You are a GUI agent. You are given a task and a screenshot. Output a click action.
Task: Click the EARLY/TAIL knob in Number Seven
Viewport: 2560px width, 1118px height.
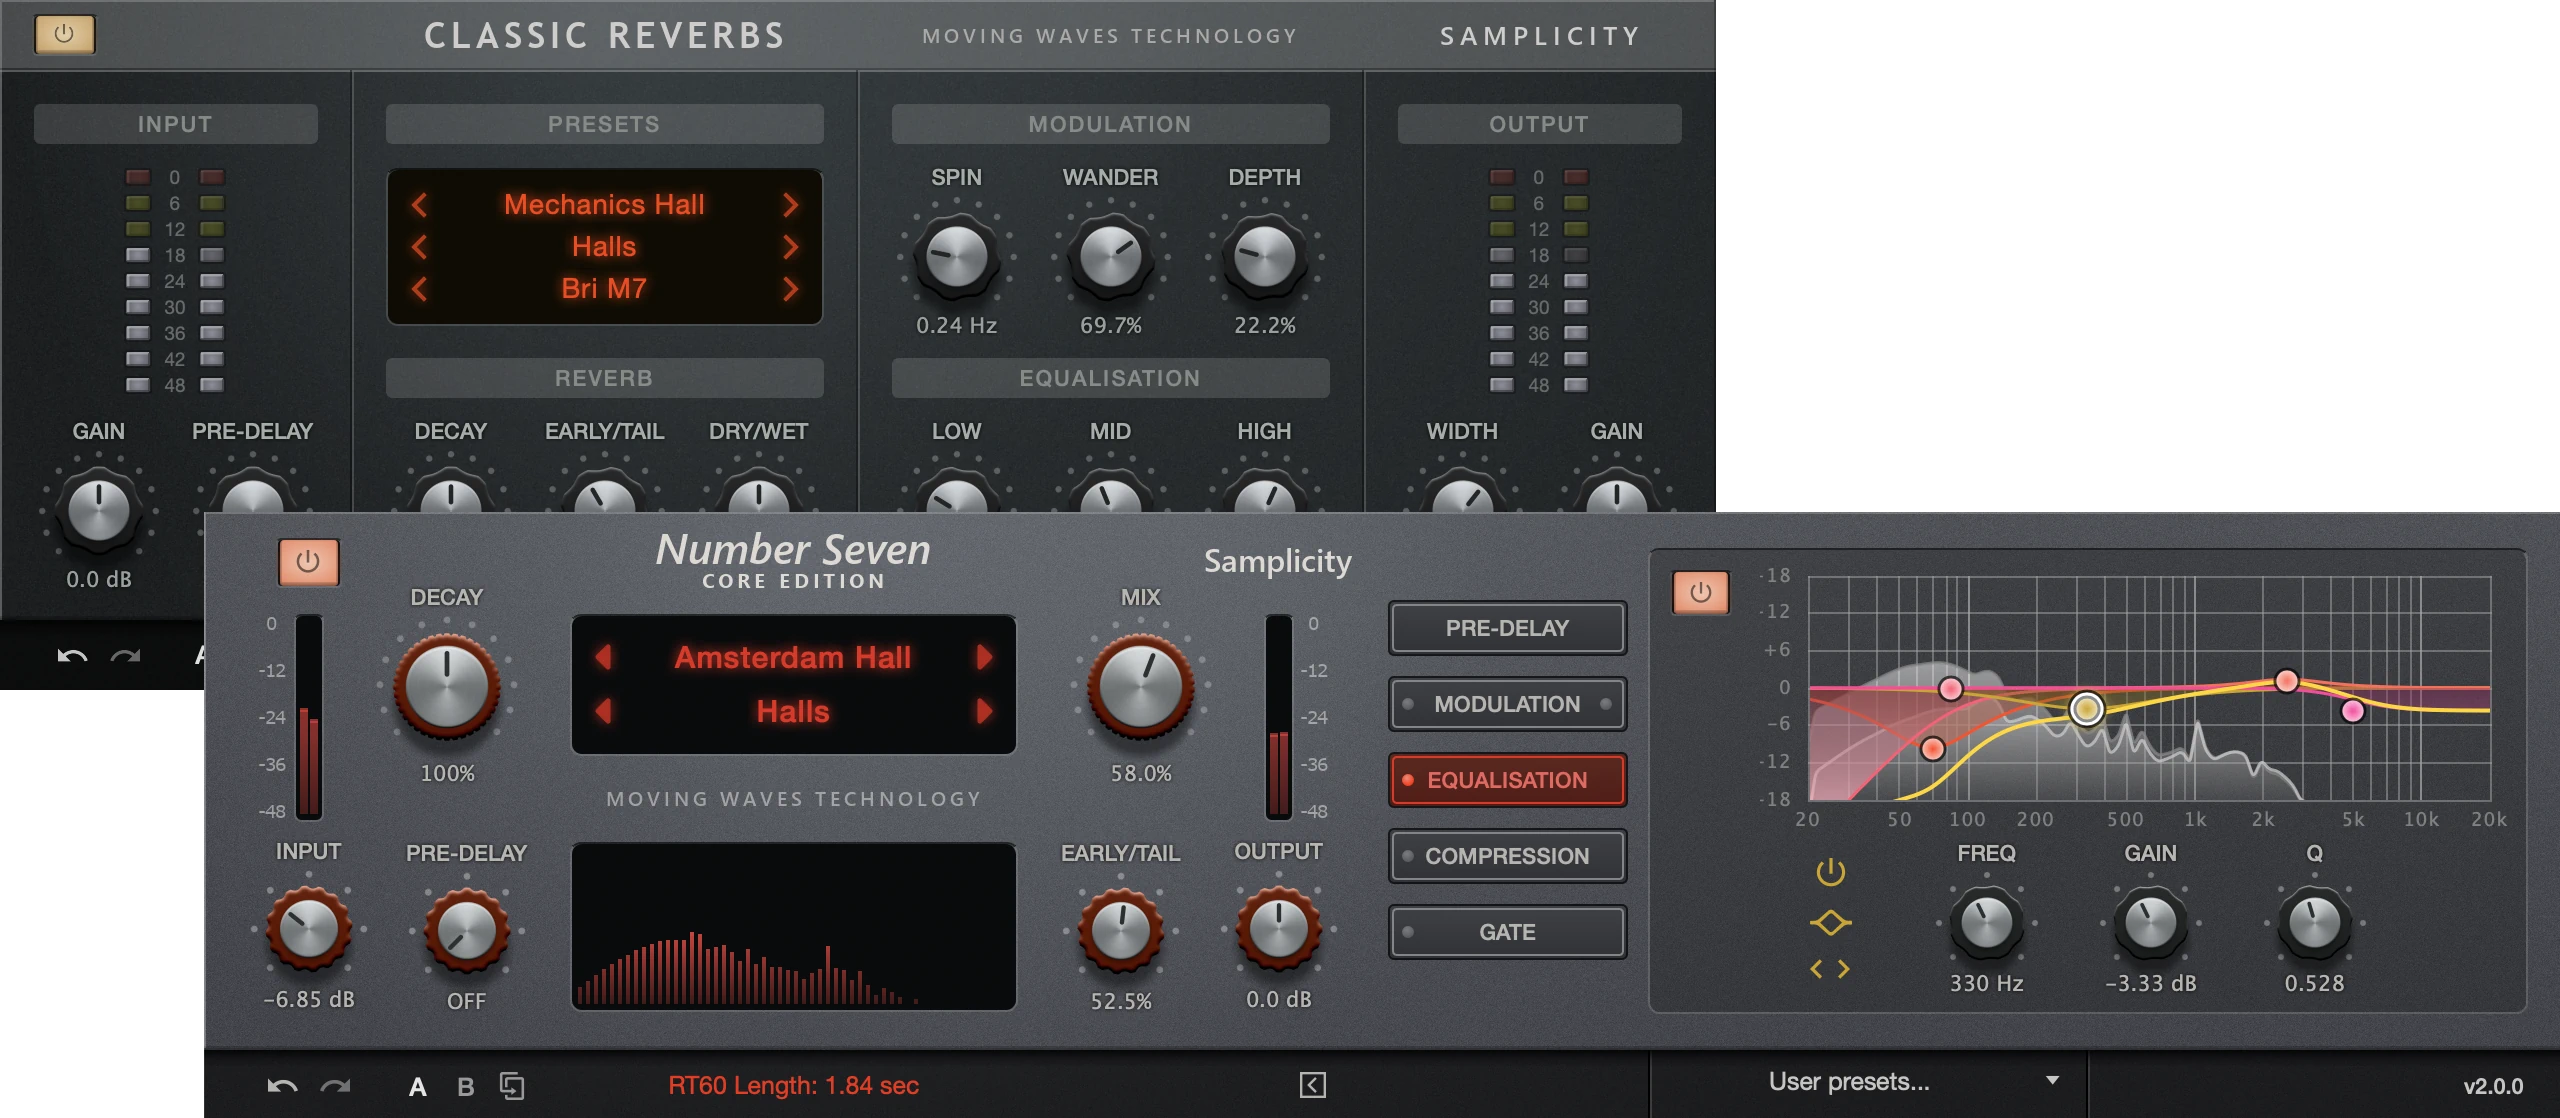[1120, 930]
